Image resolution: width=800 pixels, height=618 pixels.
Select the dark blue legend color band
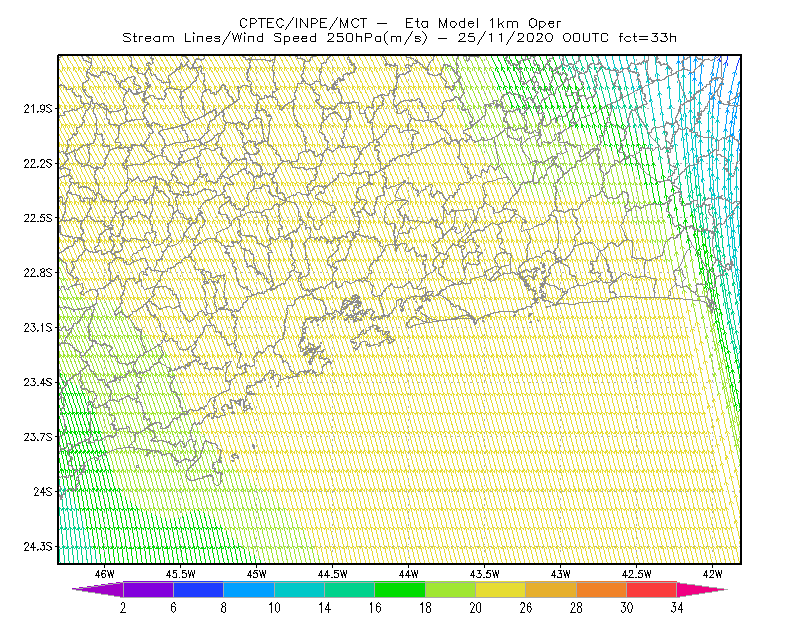tap(198, 589)
